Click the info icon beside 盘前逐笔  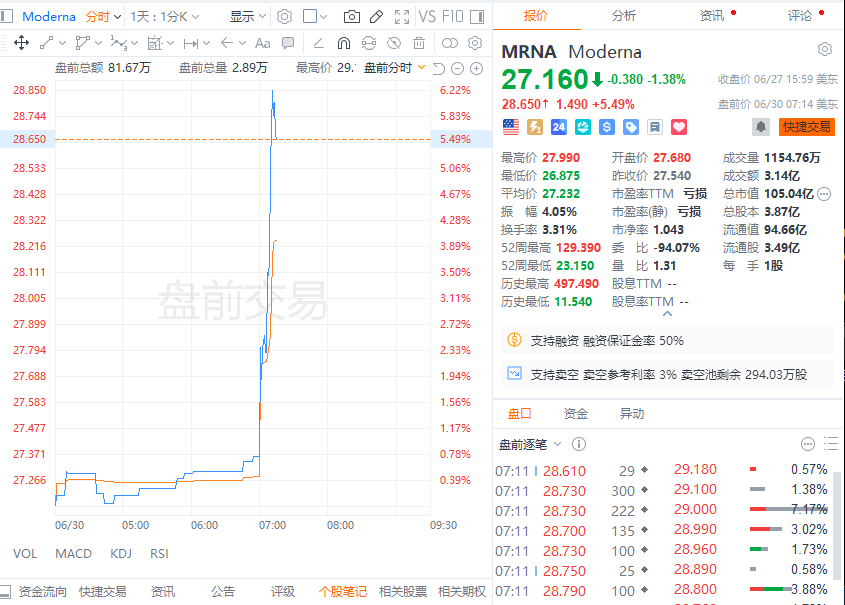point(579,444)
